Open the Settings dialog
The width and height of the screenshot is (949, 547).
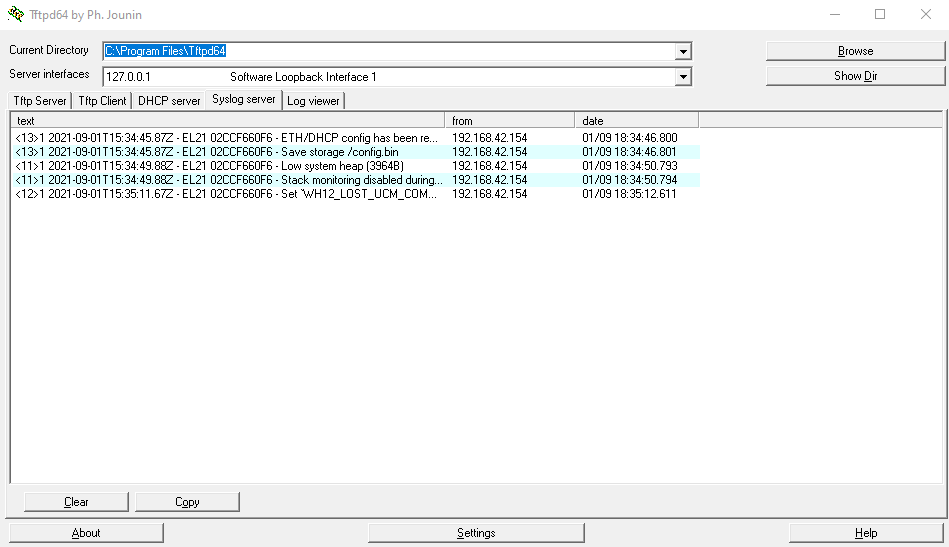point(476,533)
